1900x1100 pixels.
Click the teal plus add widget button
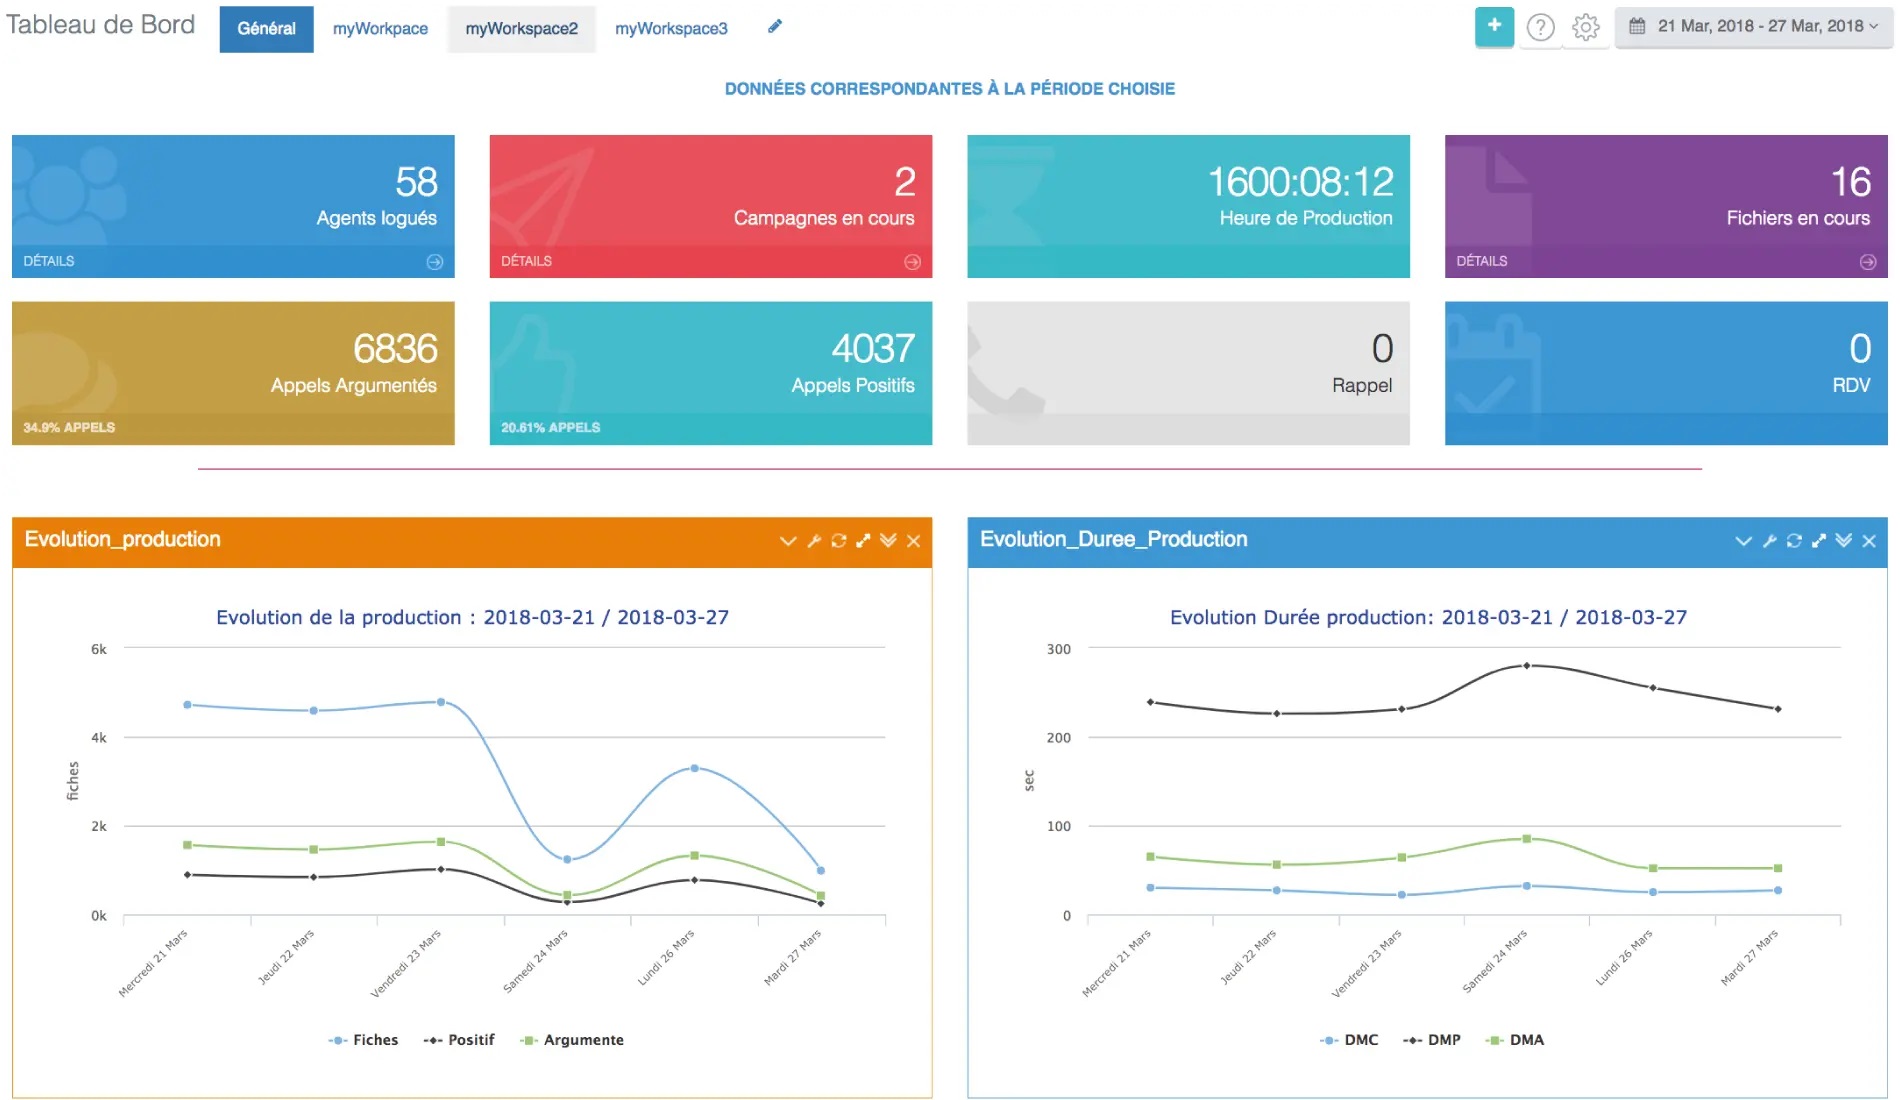coord(1493,27)
